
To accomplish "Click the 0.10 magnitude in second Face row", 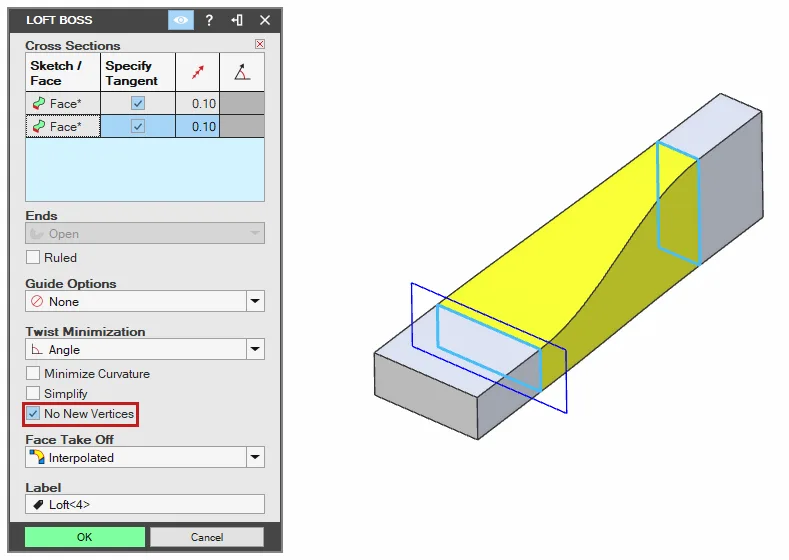I will 198,126.
